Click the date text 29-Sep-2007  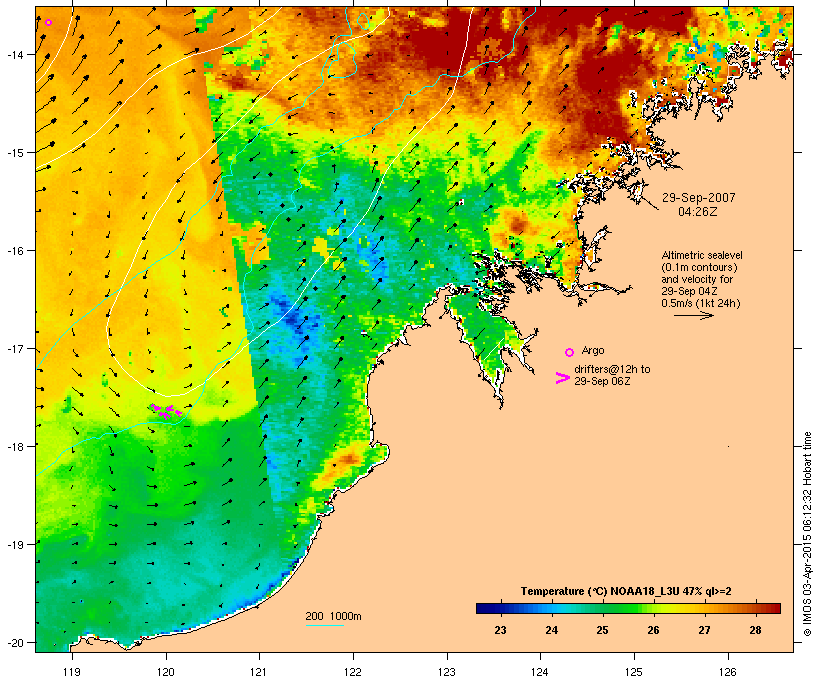coord(699,198)
